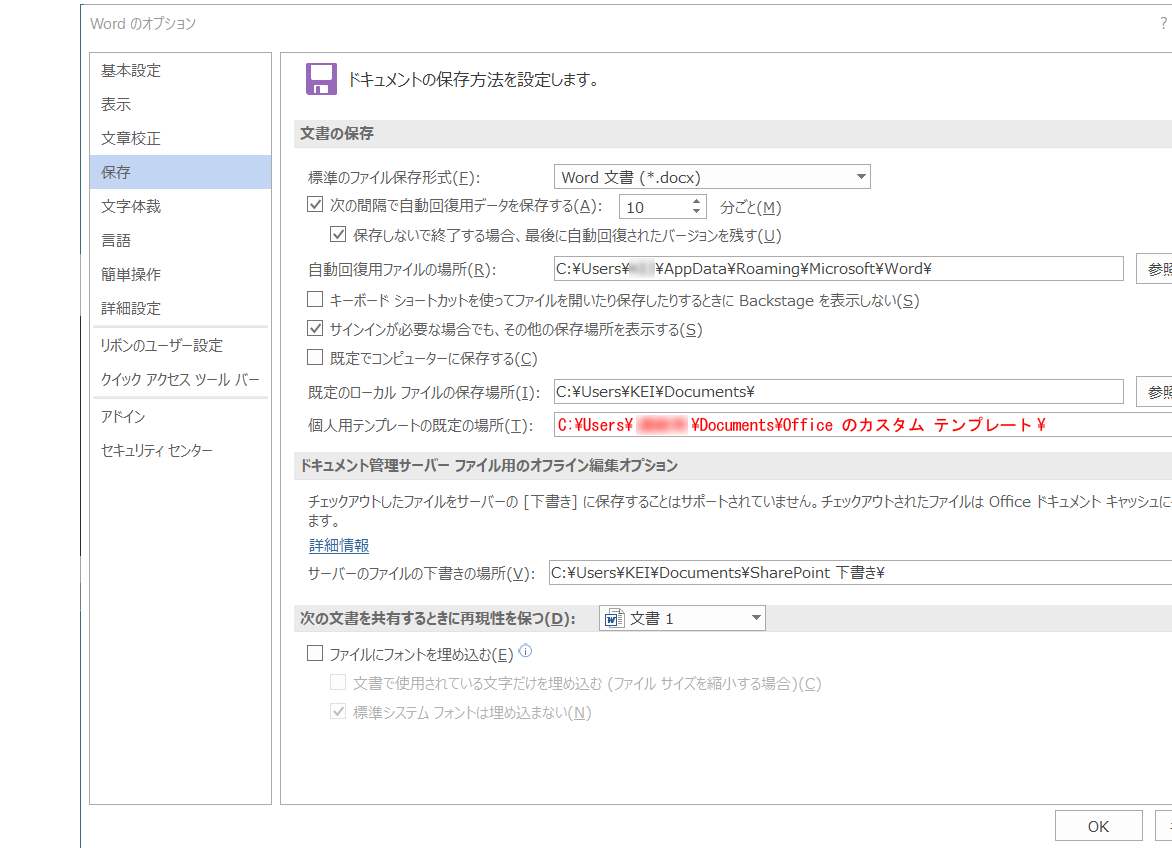Click 参照 button for auto-recover location
The image size is (1172, 848).
coord(1155,269)
